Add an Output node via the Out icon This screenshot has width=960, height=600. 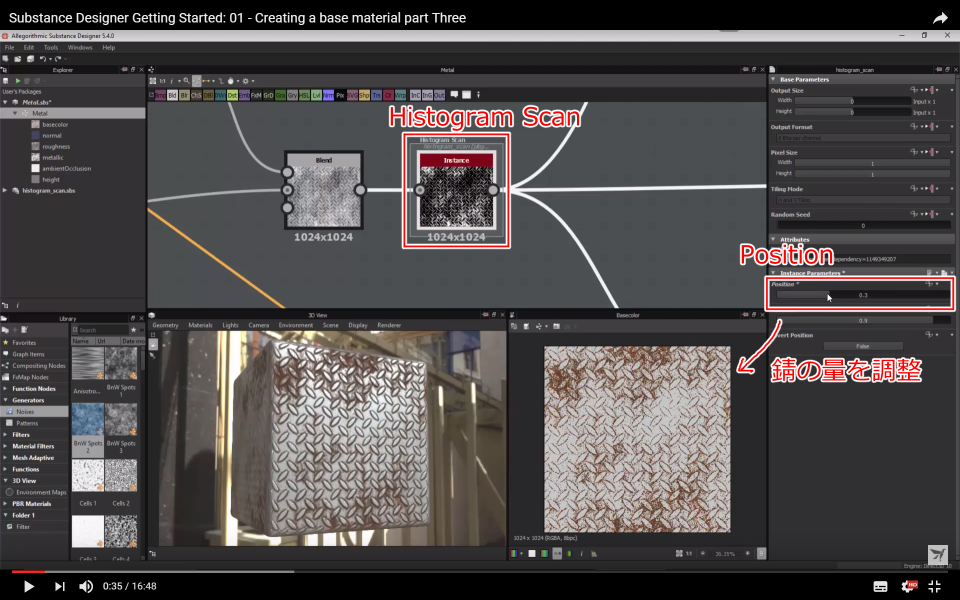(439, 96)
